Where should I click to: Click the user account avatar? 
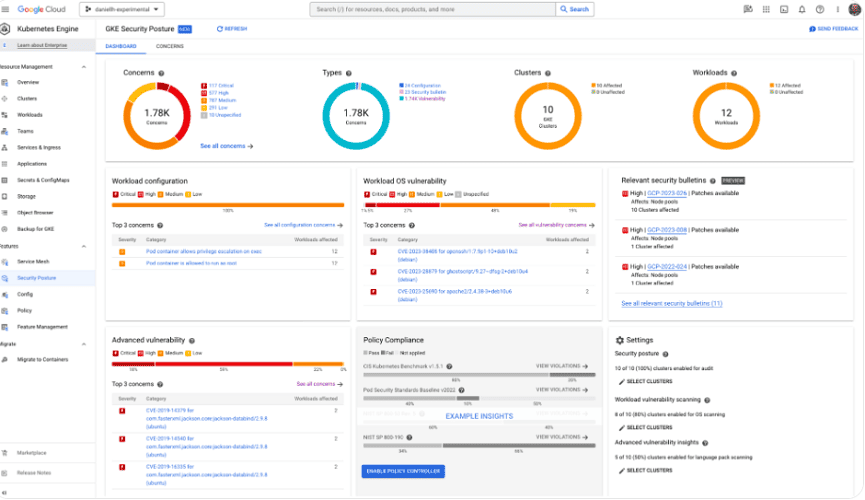coord(854,9)
